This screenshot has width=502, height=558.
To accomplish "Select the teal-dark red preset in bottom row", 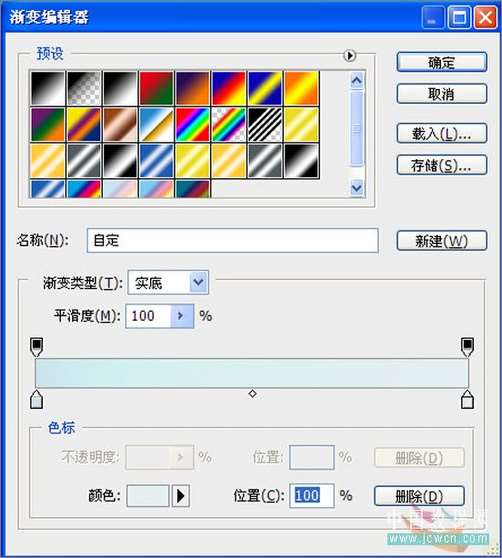I will (192, 189).
